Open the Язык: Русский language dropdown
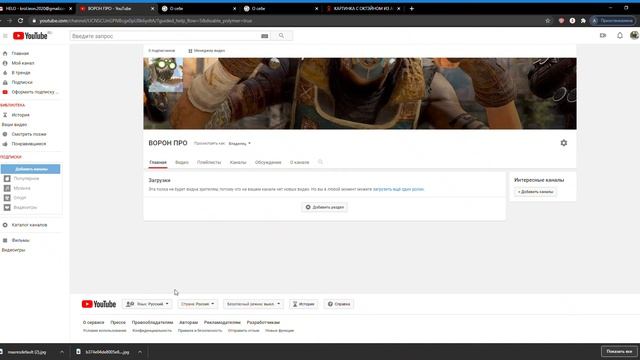This screenshot has width=640, height=360. tap(147, 304)
